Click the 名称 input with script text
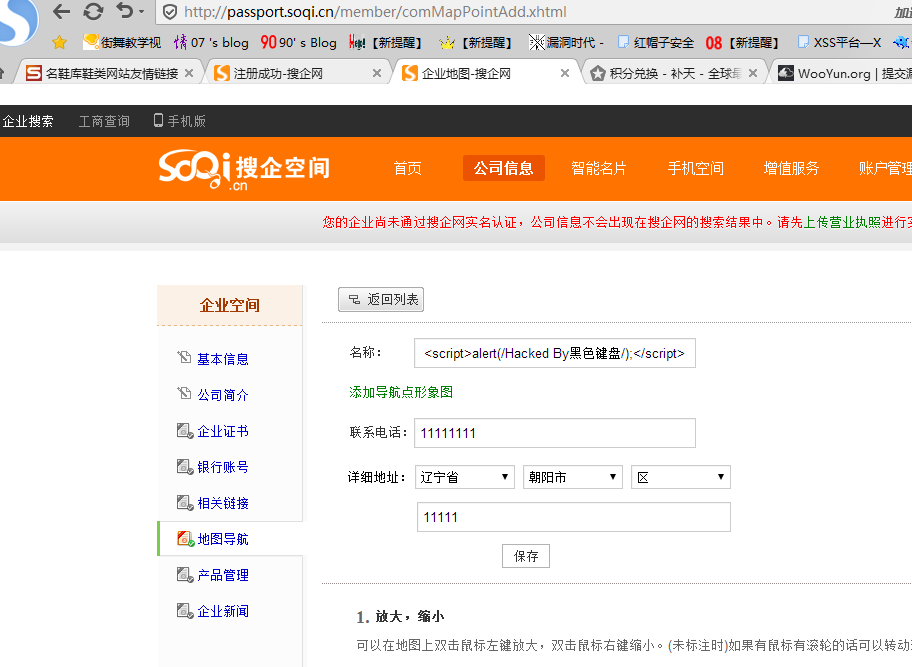This screenshot has height=667, width=912. point(555,353)
